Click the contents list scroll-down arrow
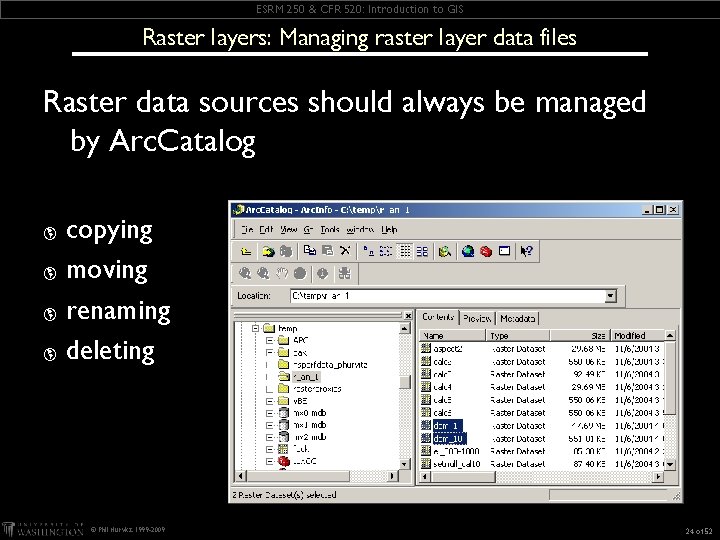 (670, 464)
